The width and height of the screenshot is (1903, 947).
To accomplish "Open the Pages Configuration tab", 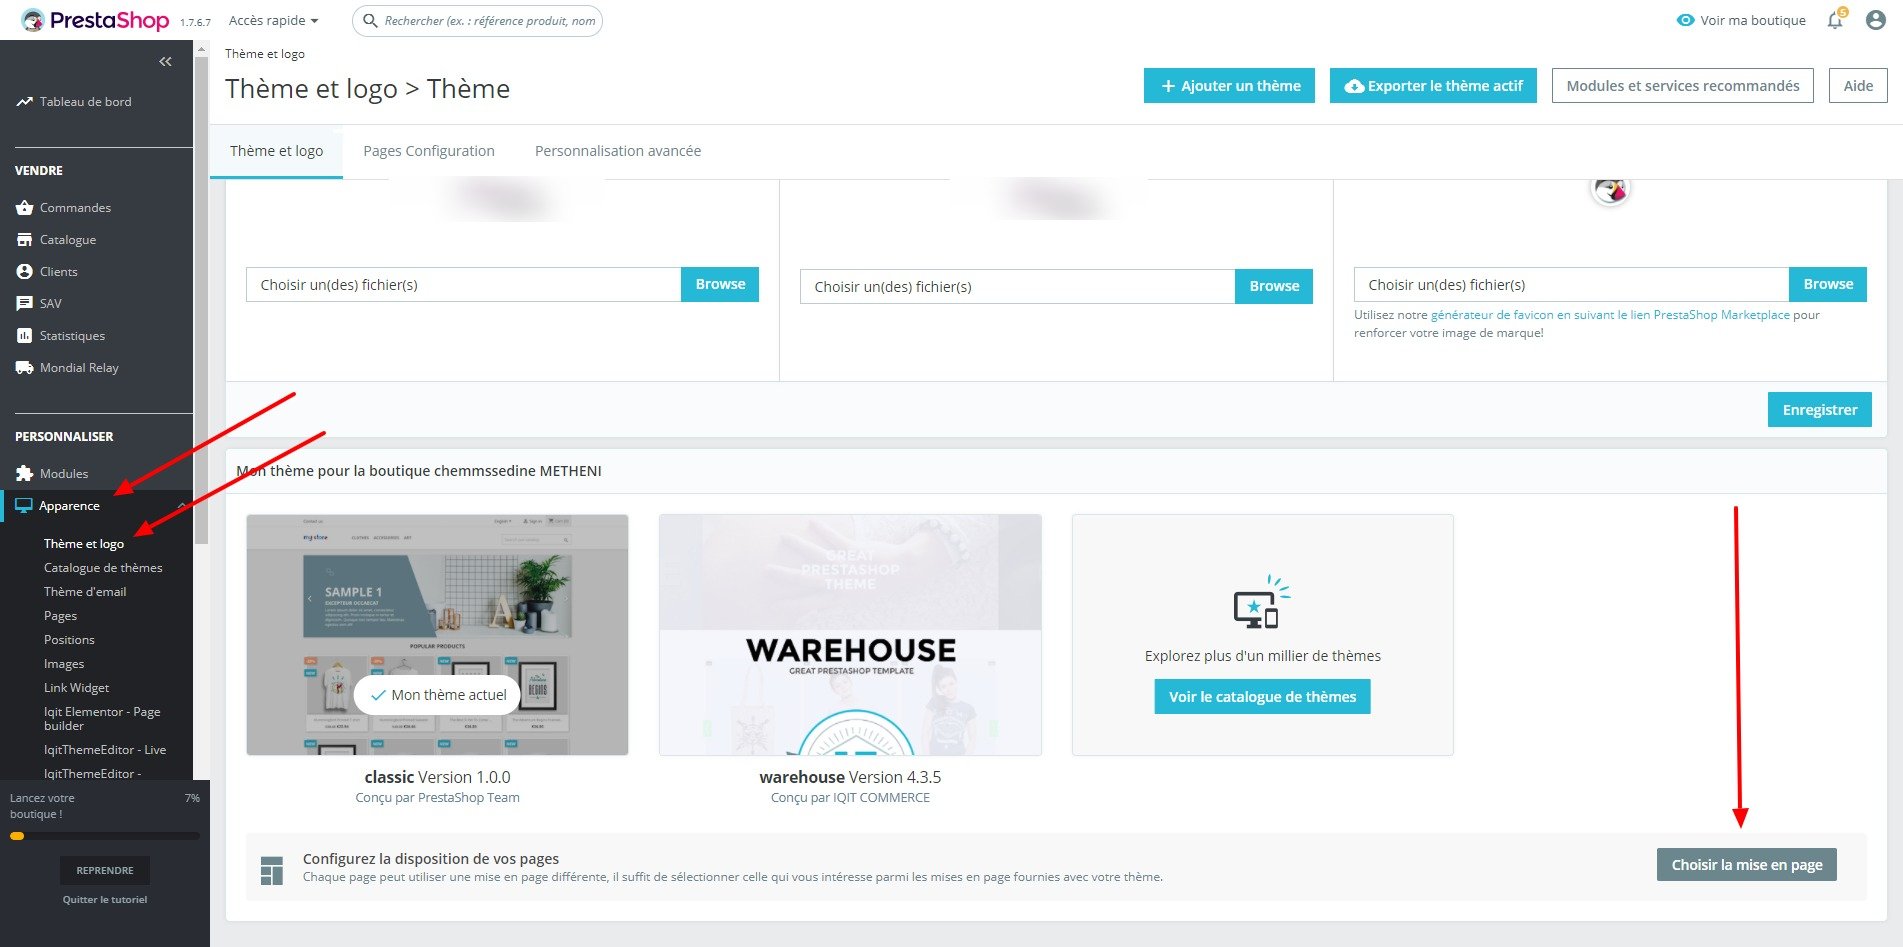I will point(429,151).
